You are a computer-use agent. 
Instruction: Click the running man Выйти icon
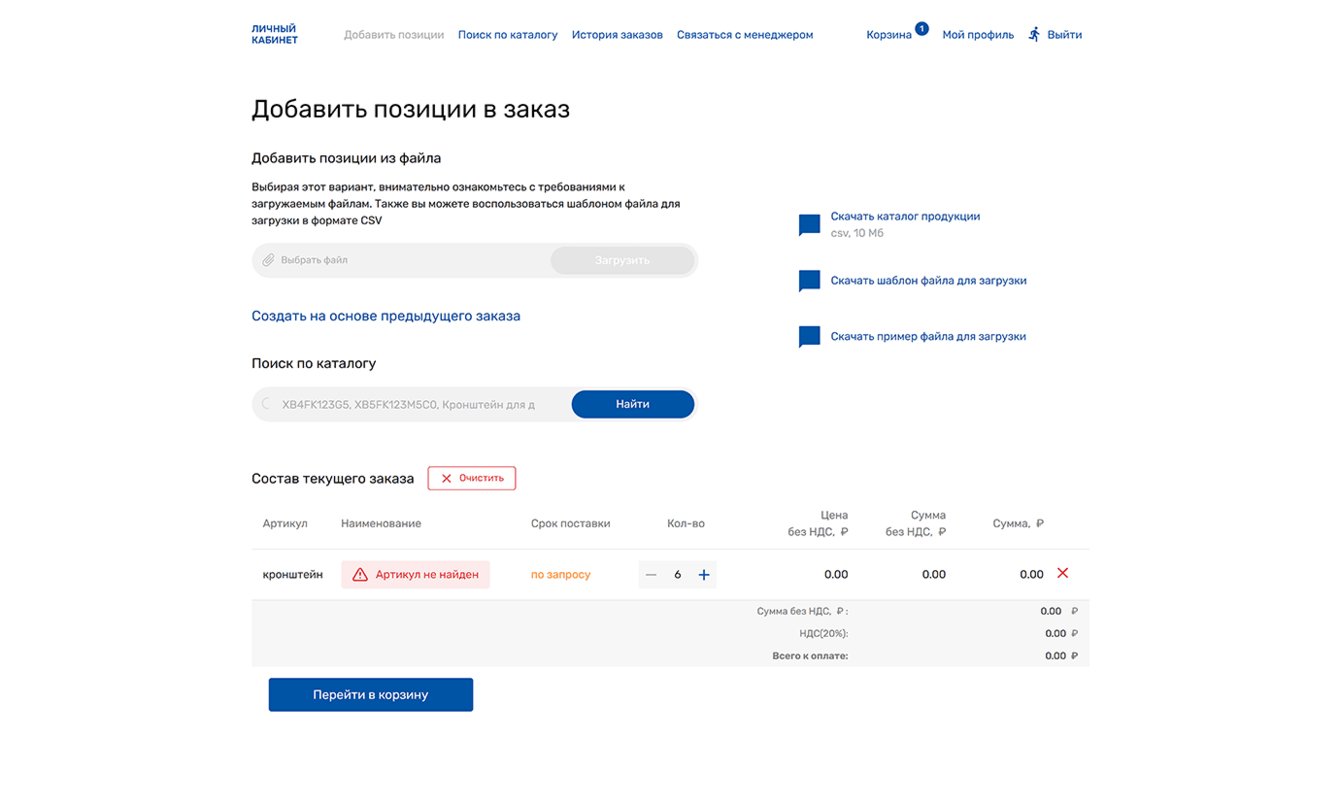tap(1034, 34)
